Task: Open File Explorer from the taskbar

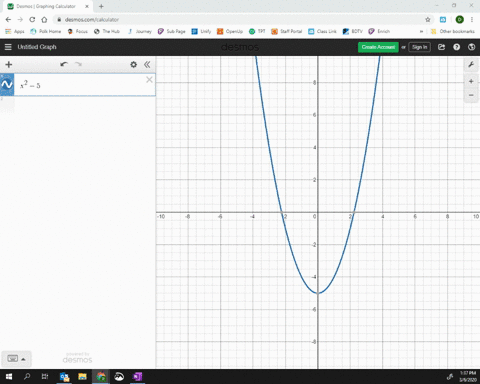Action: coord(82,377)
